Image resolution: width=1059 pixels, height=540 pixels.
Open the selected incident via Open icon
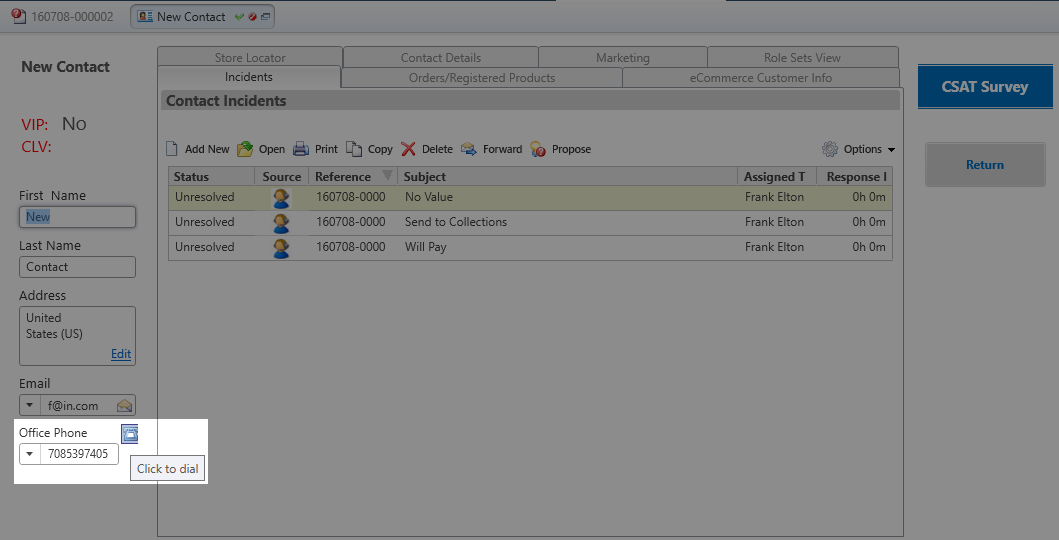click(245, 149)
